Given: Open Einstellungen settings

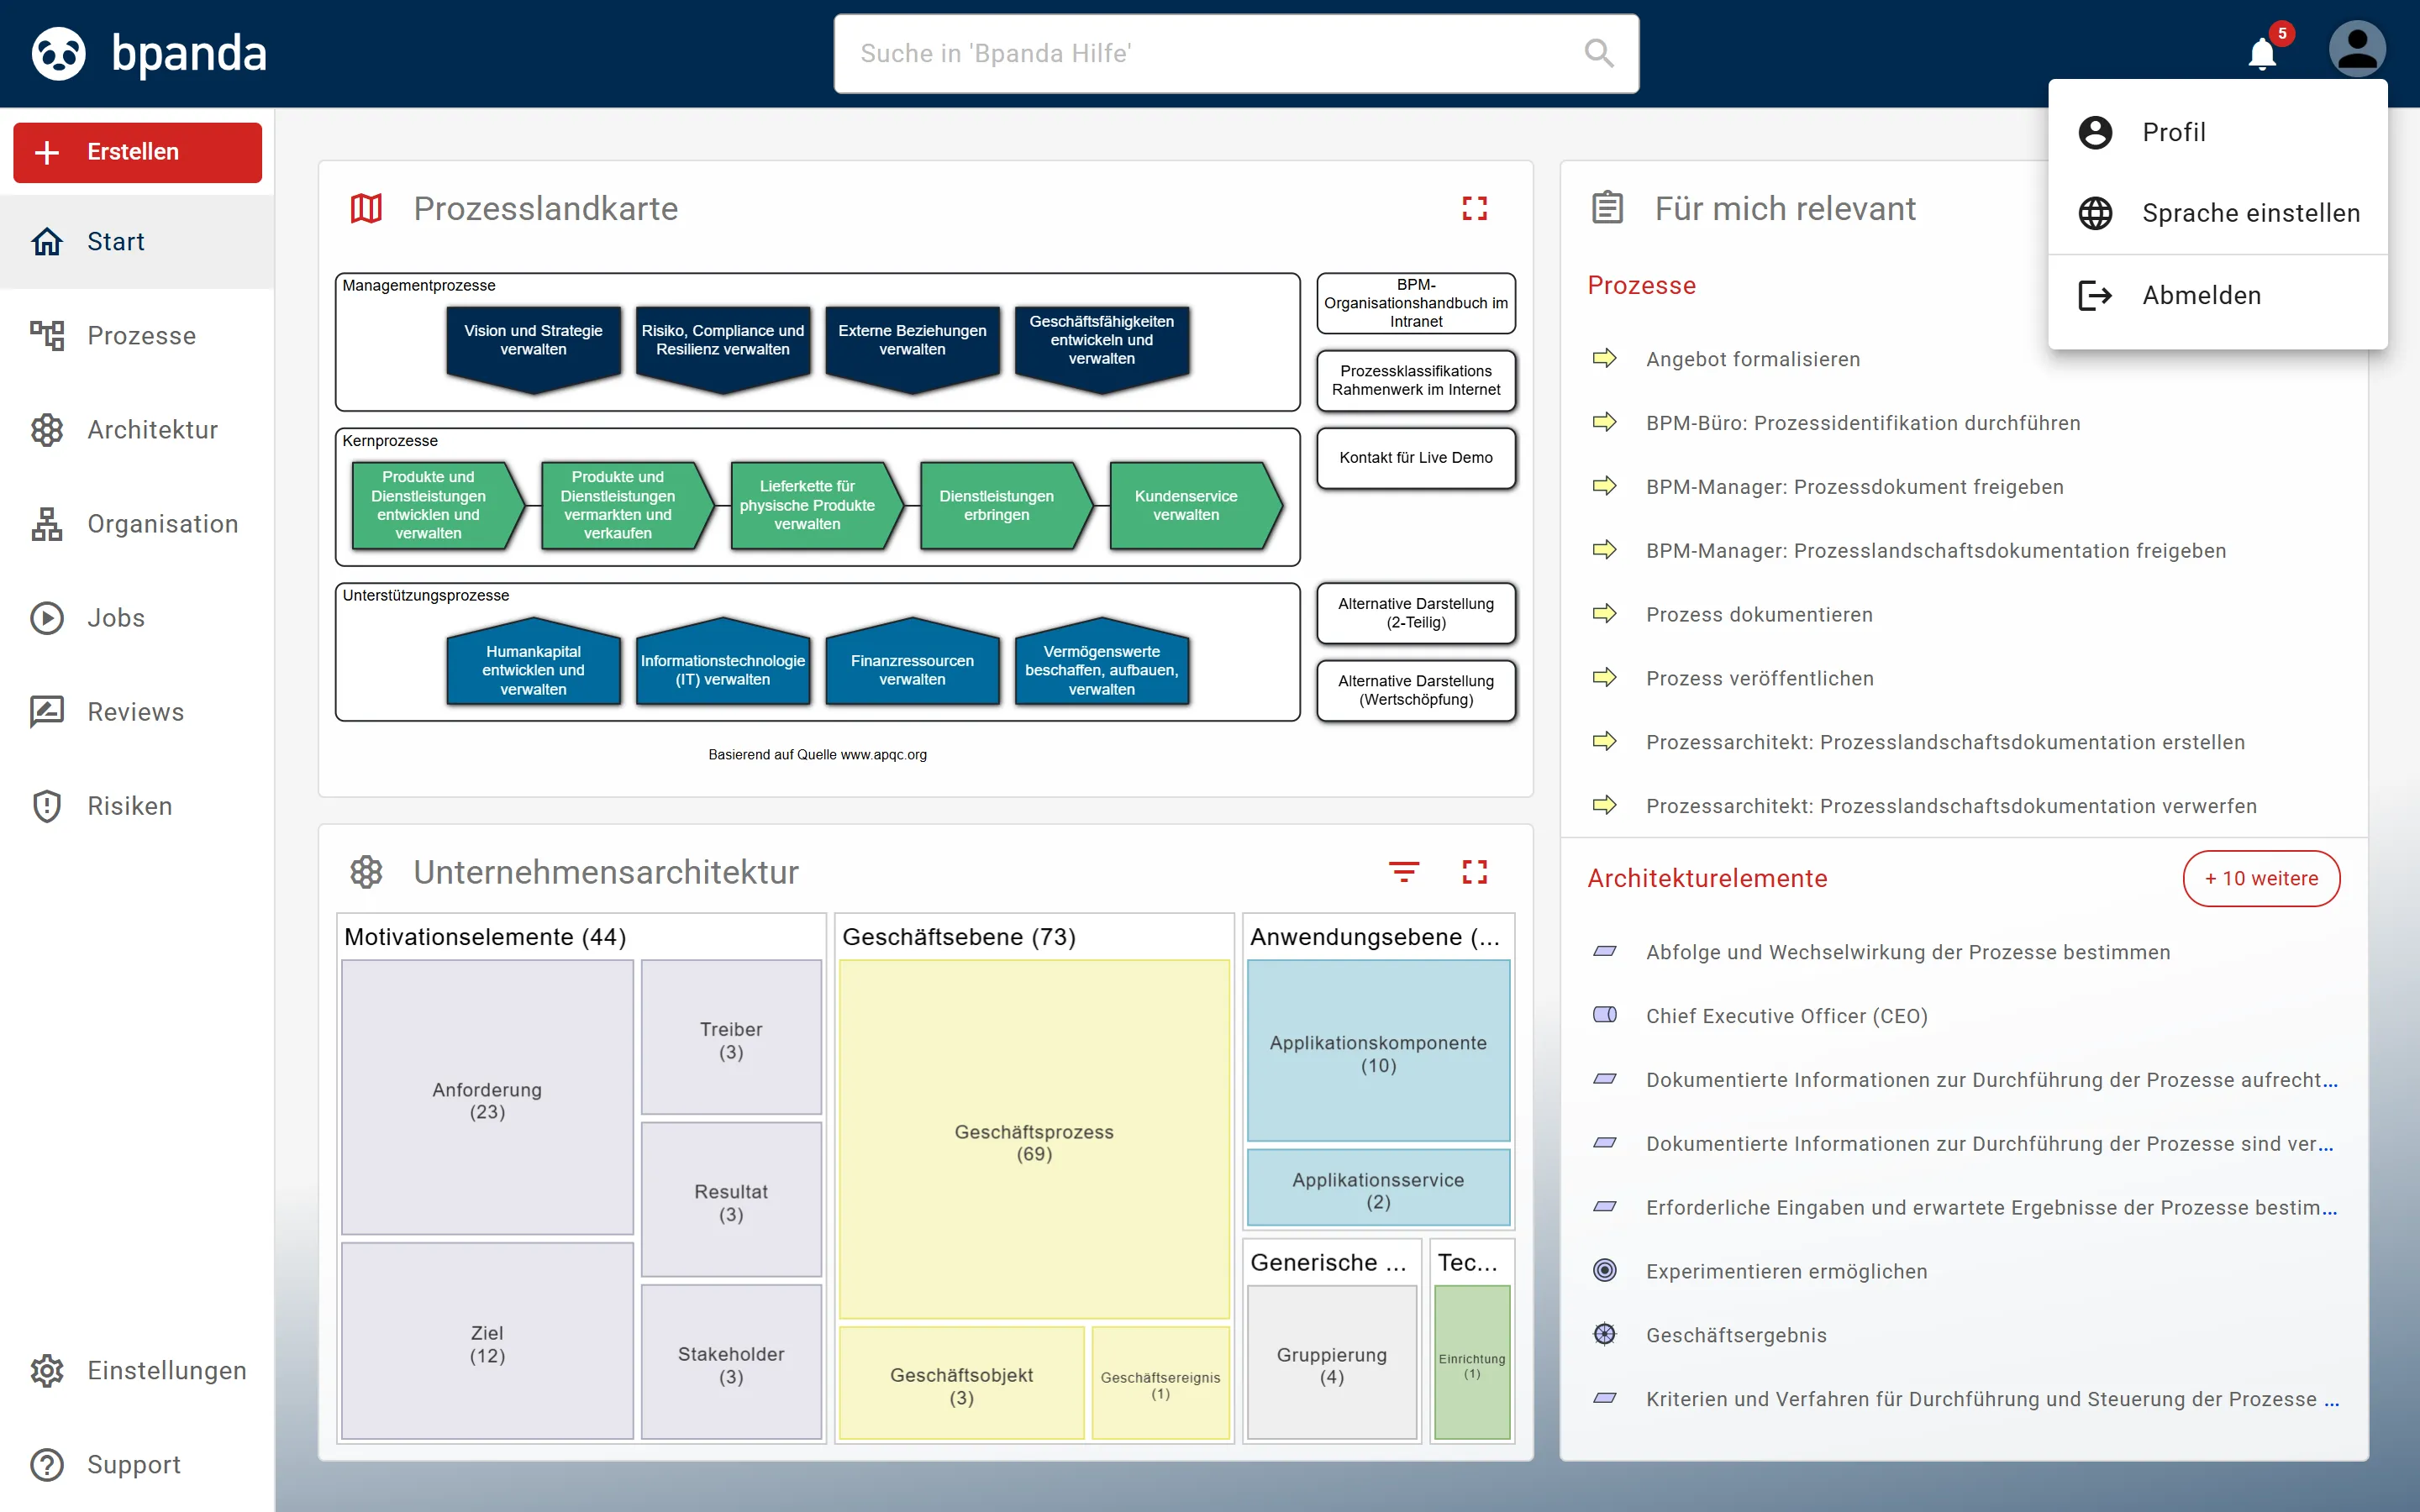Looking at the screenshot, I should pos(137,1370).
